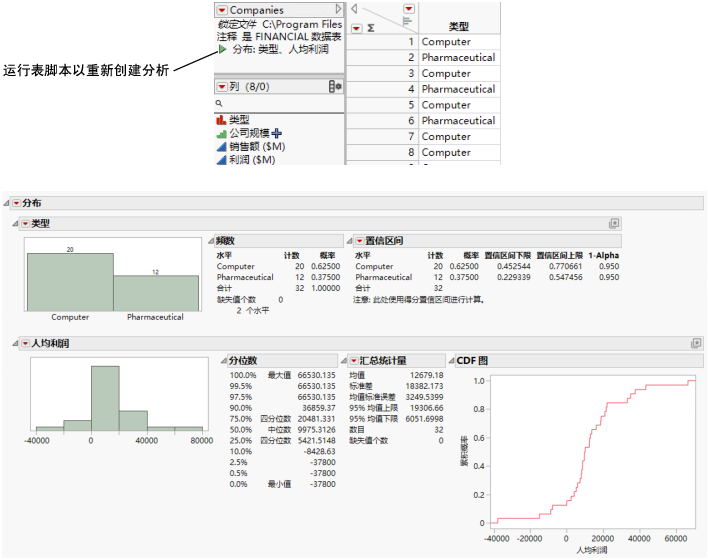This screenshot has width=708, height=560.
Task: Open the columns red triangle in table corner
Action: click(x=409, y=9)
